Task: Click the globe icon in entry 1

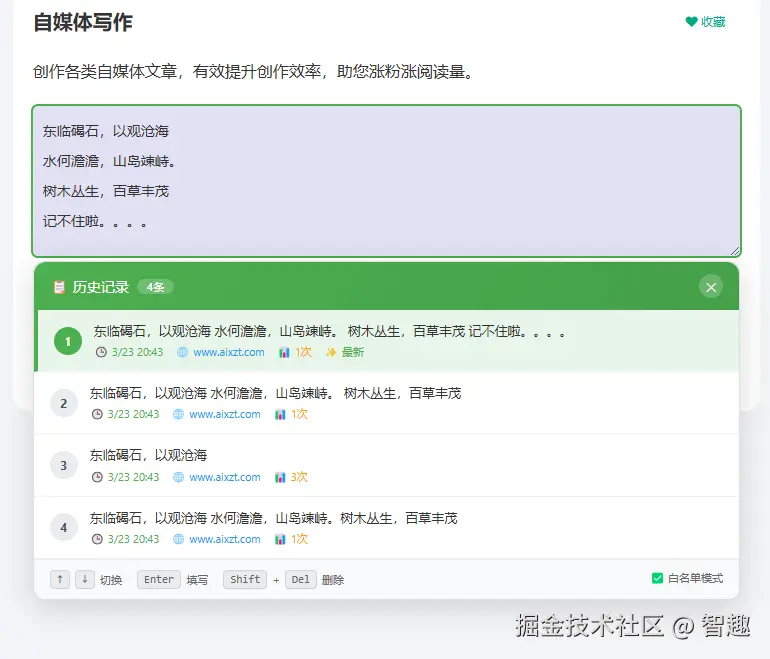Action: [x=182, y=352]
